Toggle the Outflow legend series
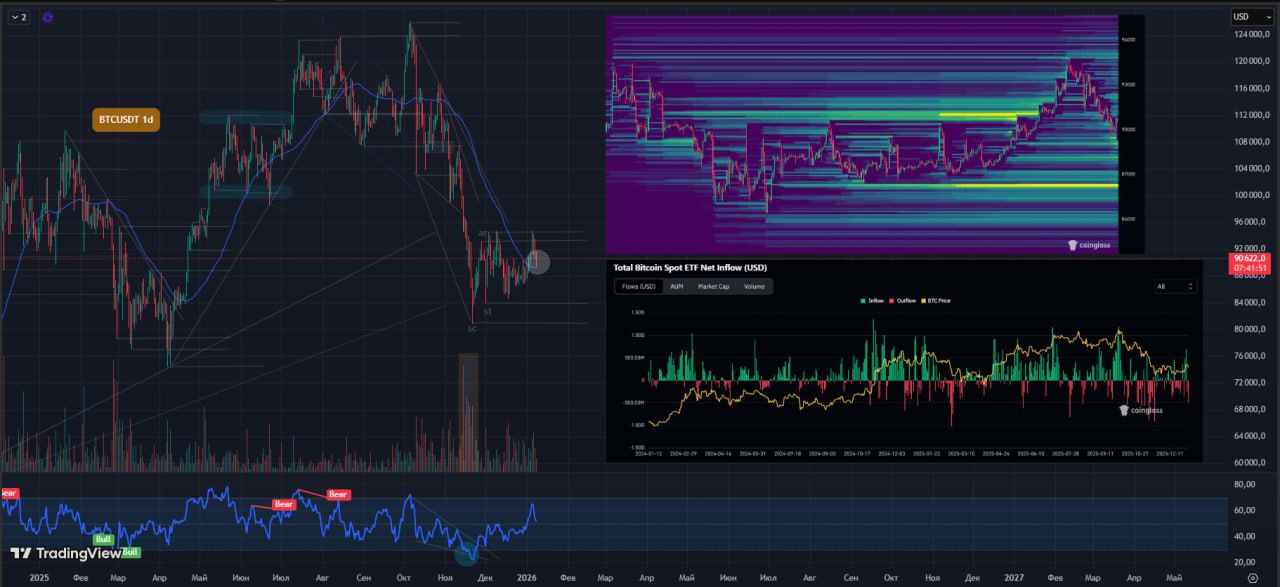 click(x=904, y=300)
